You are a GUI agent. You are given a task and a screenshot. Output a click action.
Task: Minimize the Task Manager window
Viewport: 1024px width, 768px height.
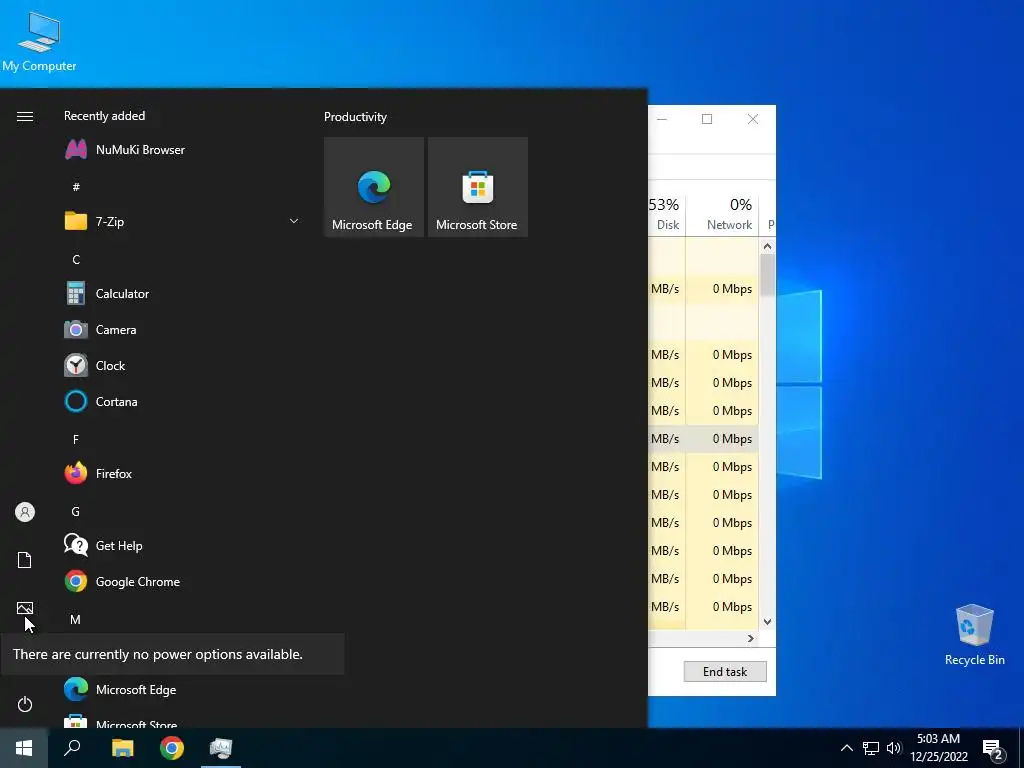(662, 119)
